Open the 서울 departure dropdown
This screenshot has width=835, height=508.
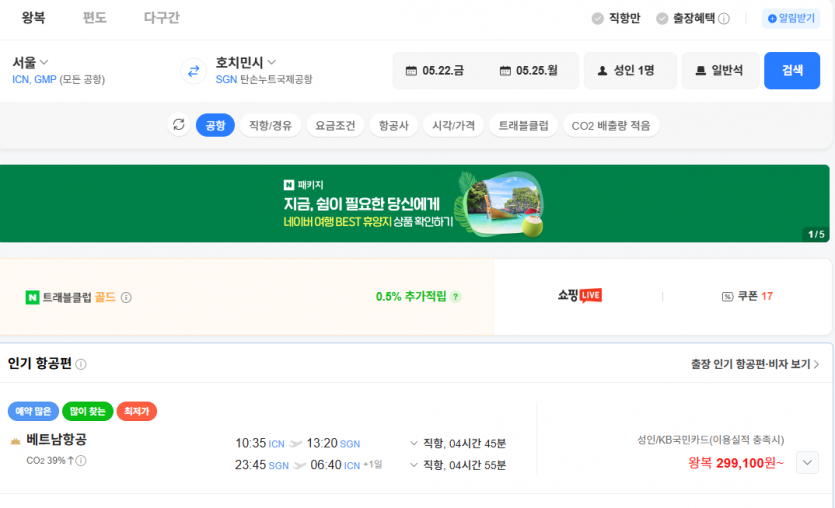tap(31, 62)
